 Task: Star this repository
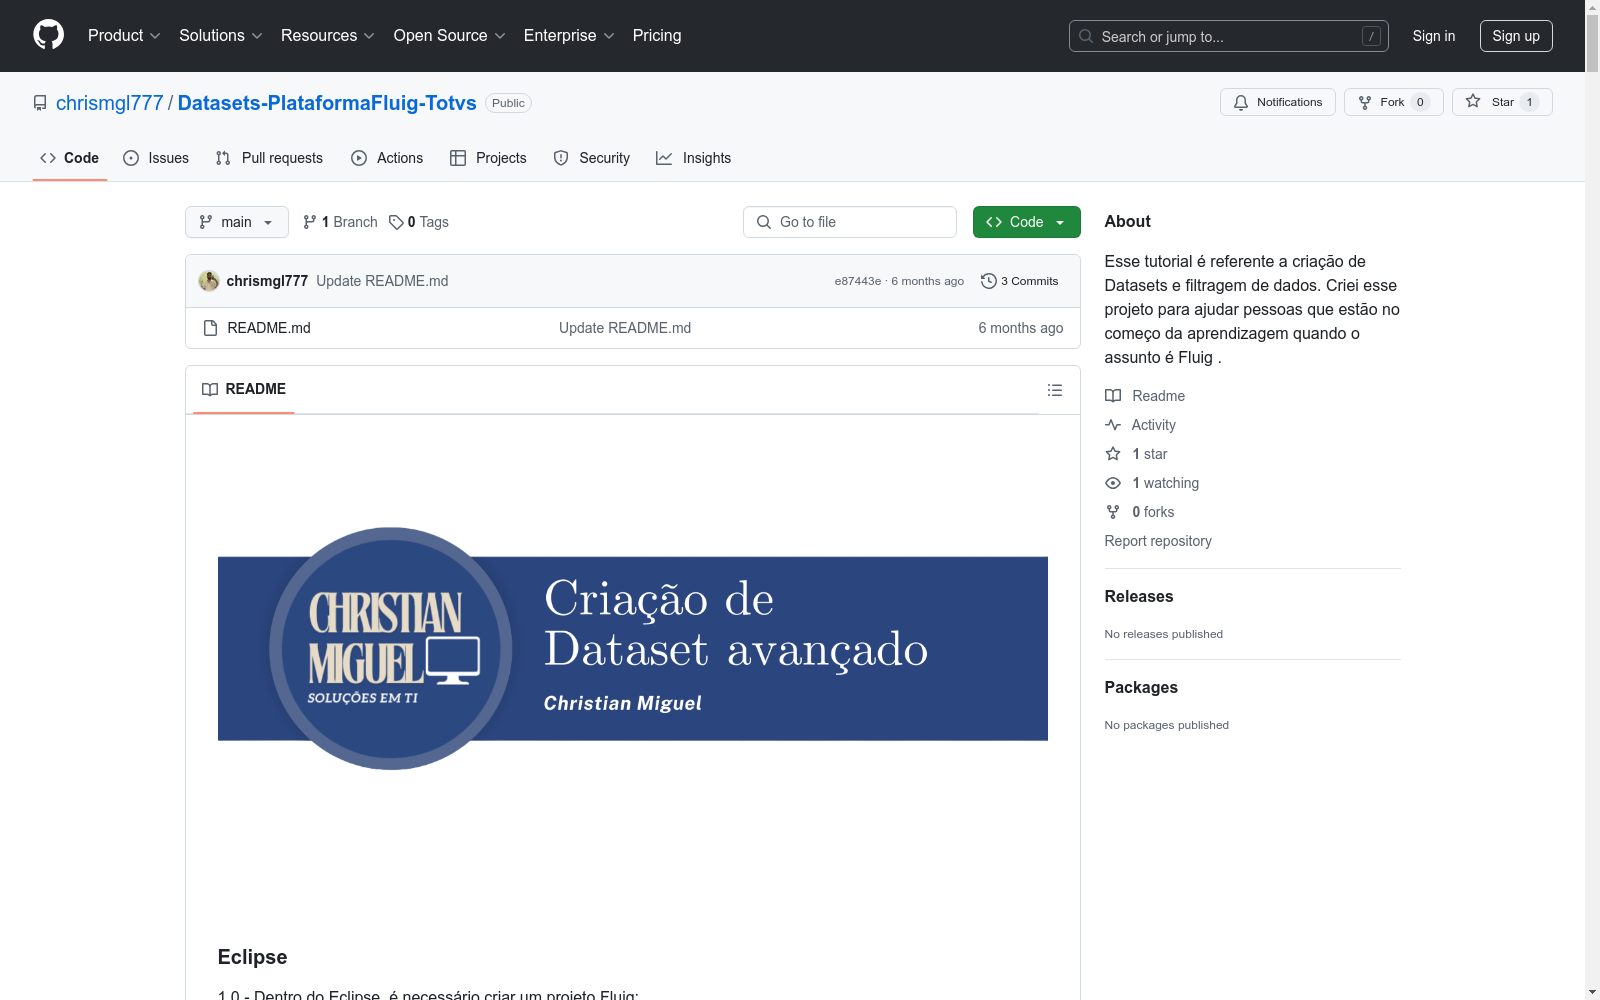click(1502, 102)
